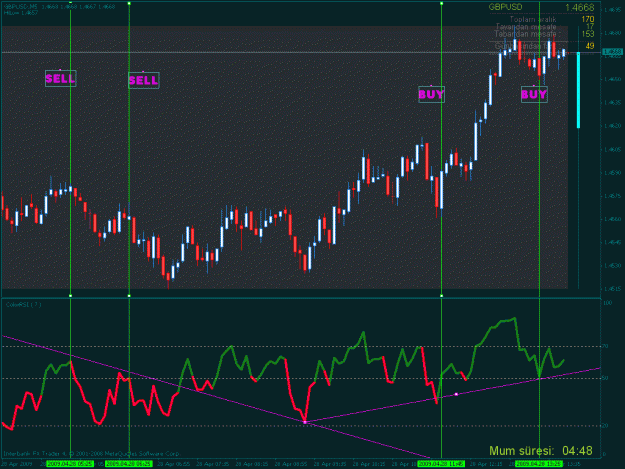Click the 'Mum süresi: 04:48' candle timer
The image size is (625, 469).
tap(540, 451)
